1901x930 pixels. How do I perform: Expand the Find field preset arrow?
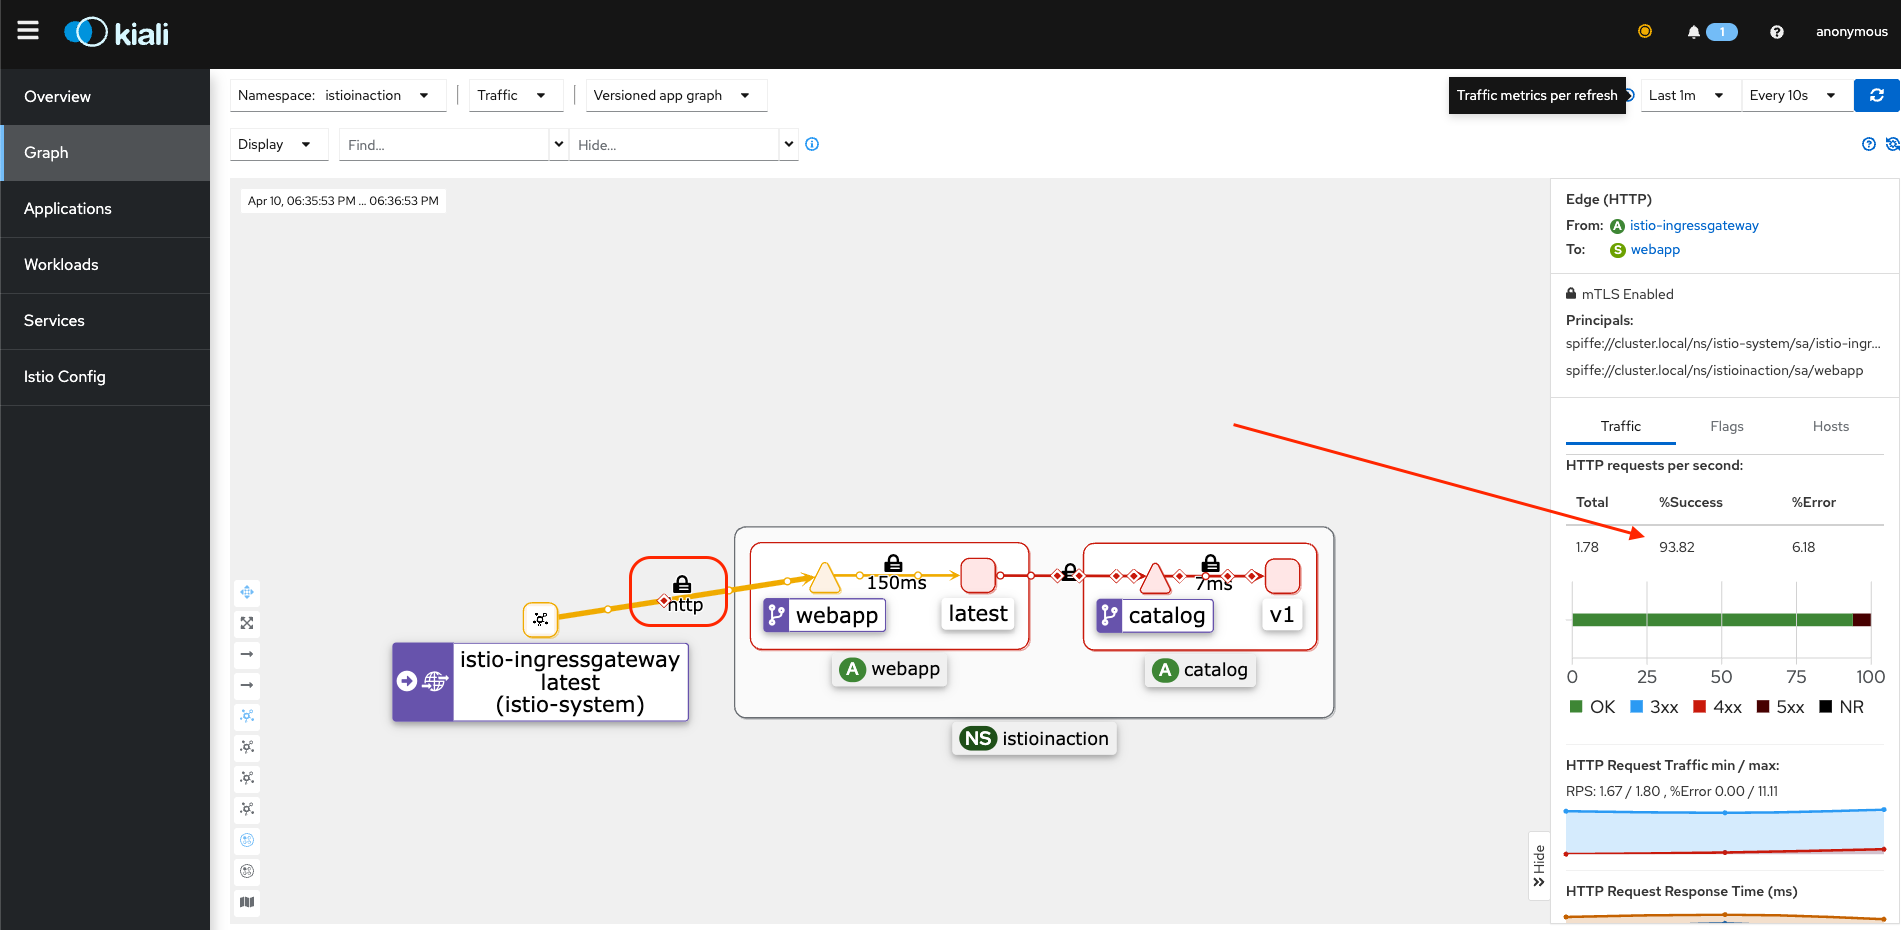coord(559,144)
